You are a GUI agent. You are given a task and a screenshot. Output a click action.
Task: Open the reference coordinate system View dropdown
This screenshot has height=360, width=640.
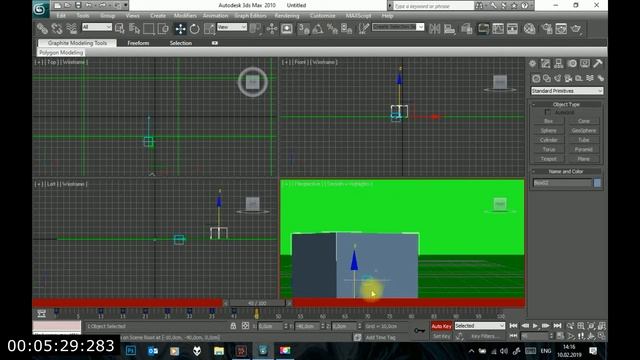coord(232,27)
